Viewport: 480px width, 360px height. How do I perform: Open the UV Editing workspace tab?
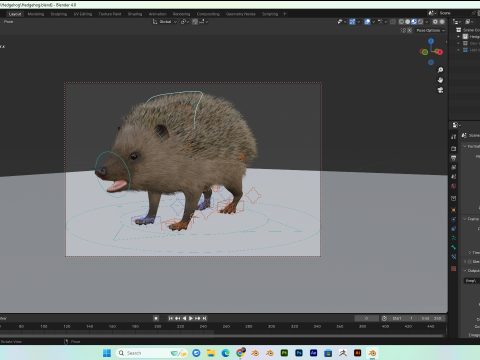pyautogui.click(x=83, y=14)
